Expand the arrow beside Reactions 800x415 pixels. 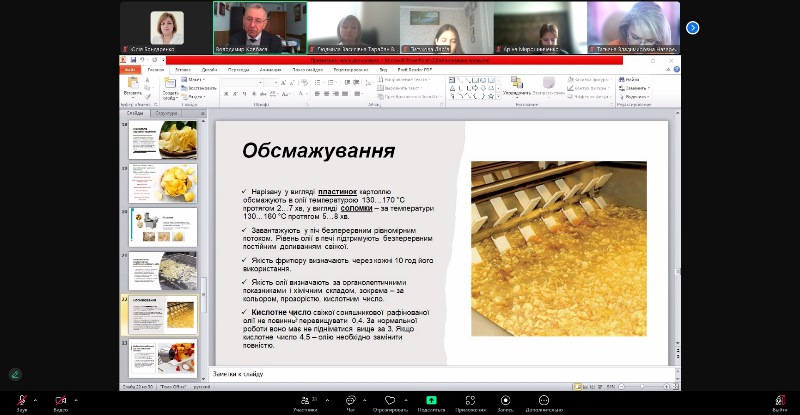pyautogui.click(x=406, y=400)
